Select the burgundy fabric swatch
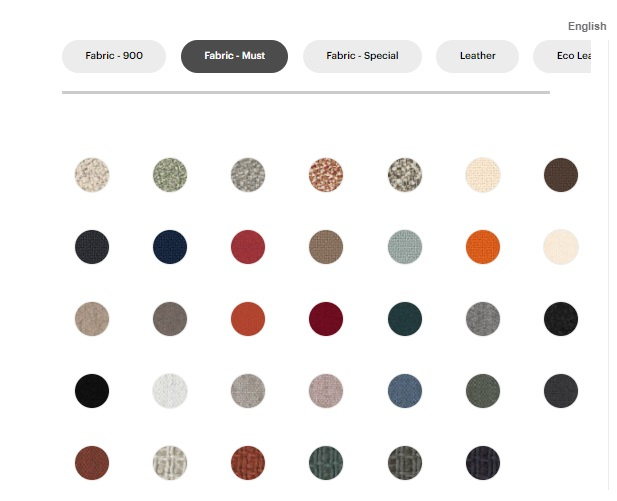The width and height of the screenshot is (617, 501). [x=326, y=319]
